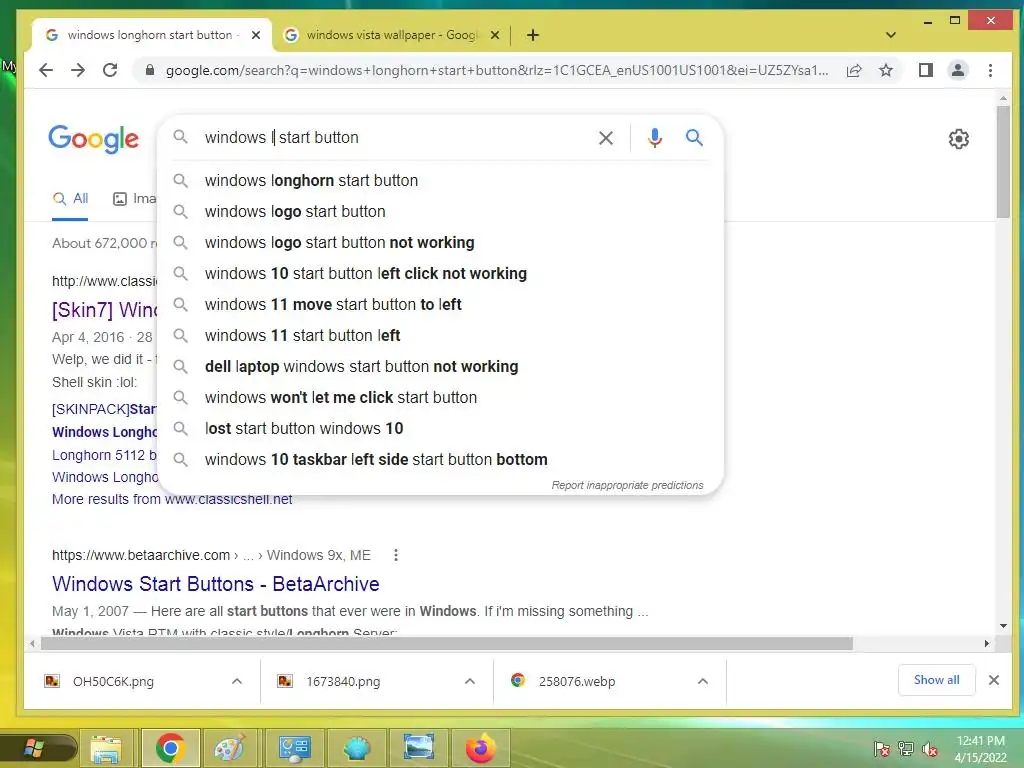1024x768 pixels.
Task: Click vertical scrollbar down arrow
Action: pyautogui.click(x=1003, y=626)
